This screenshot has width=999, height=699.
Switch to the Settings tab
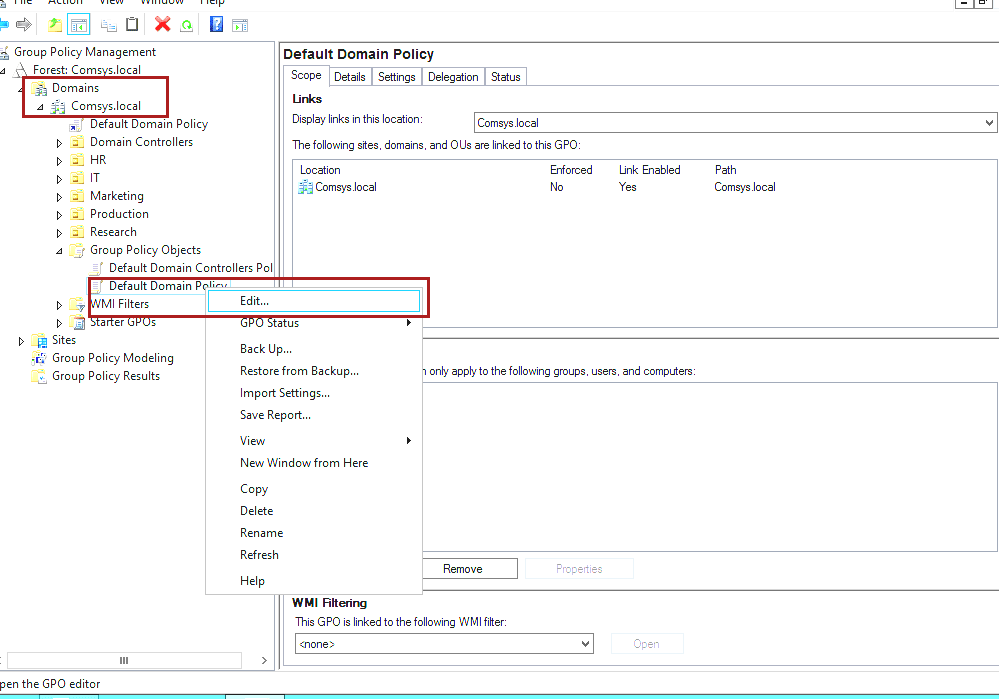click(x=396, y=76)
